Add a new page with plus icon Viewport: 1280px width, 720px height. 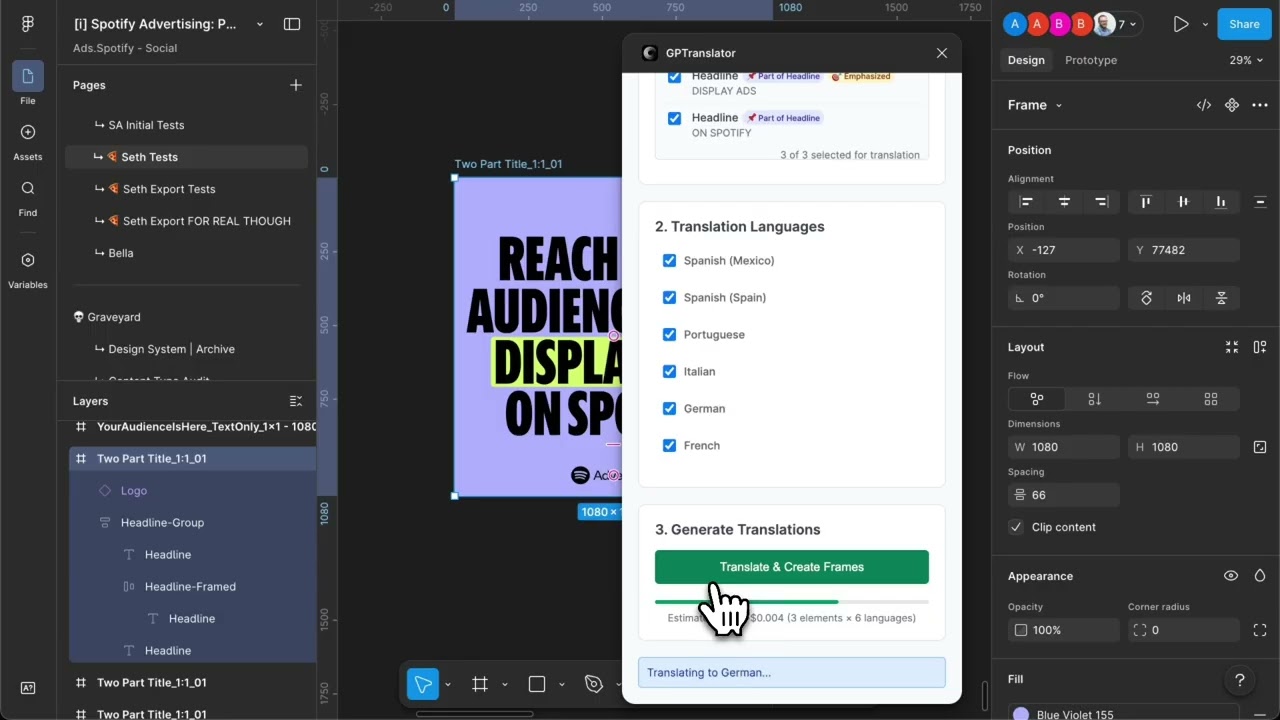pos(296,85)
